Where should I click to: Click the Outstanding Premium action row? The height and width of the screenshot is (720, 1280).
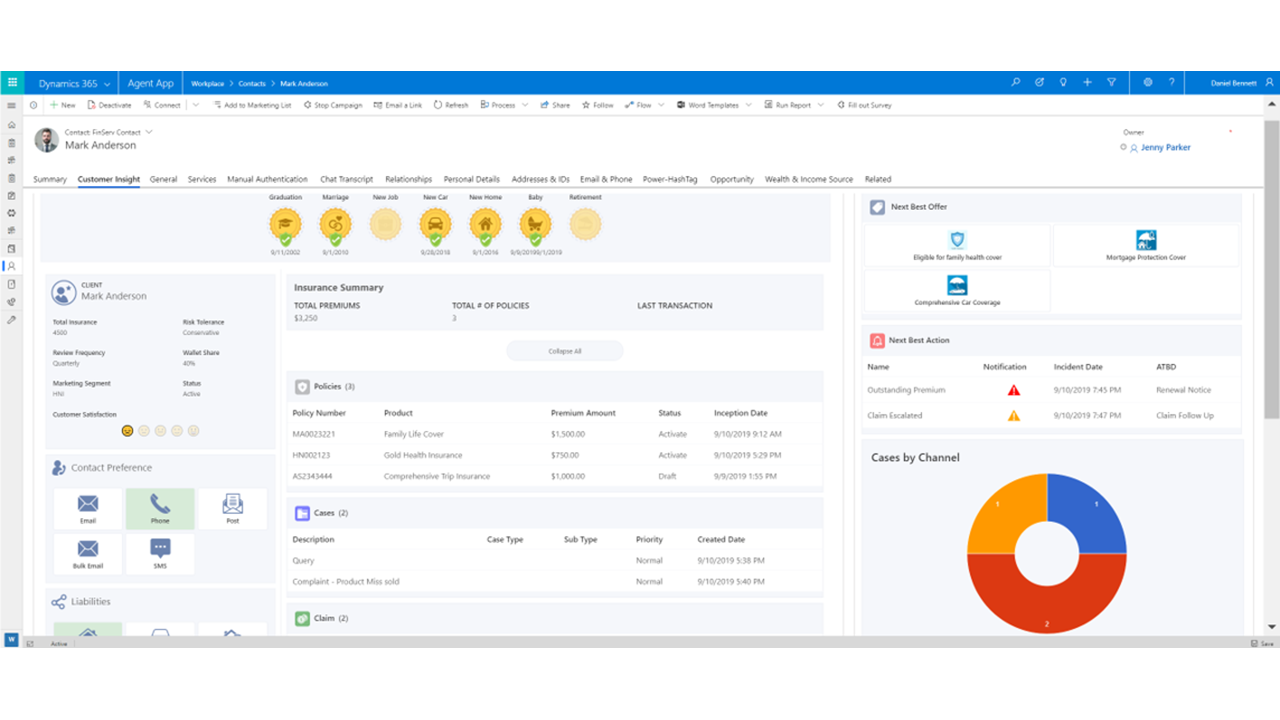point(1051,390)
